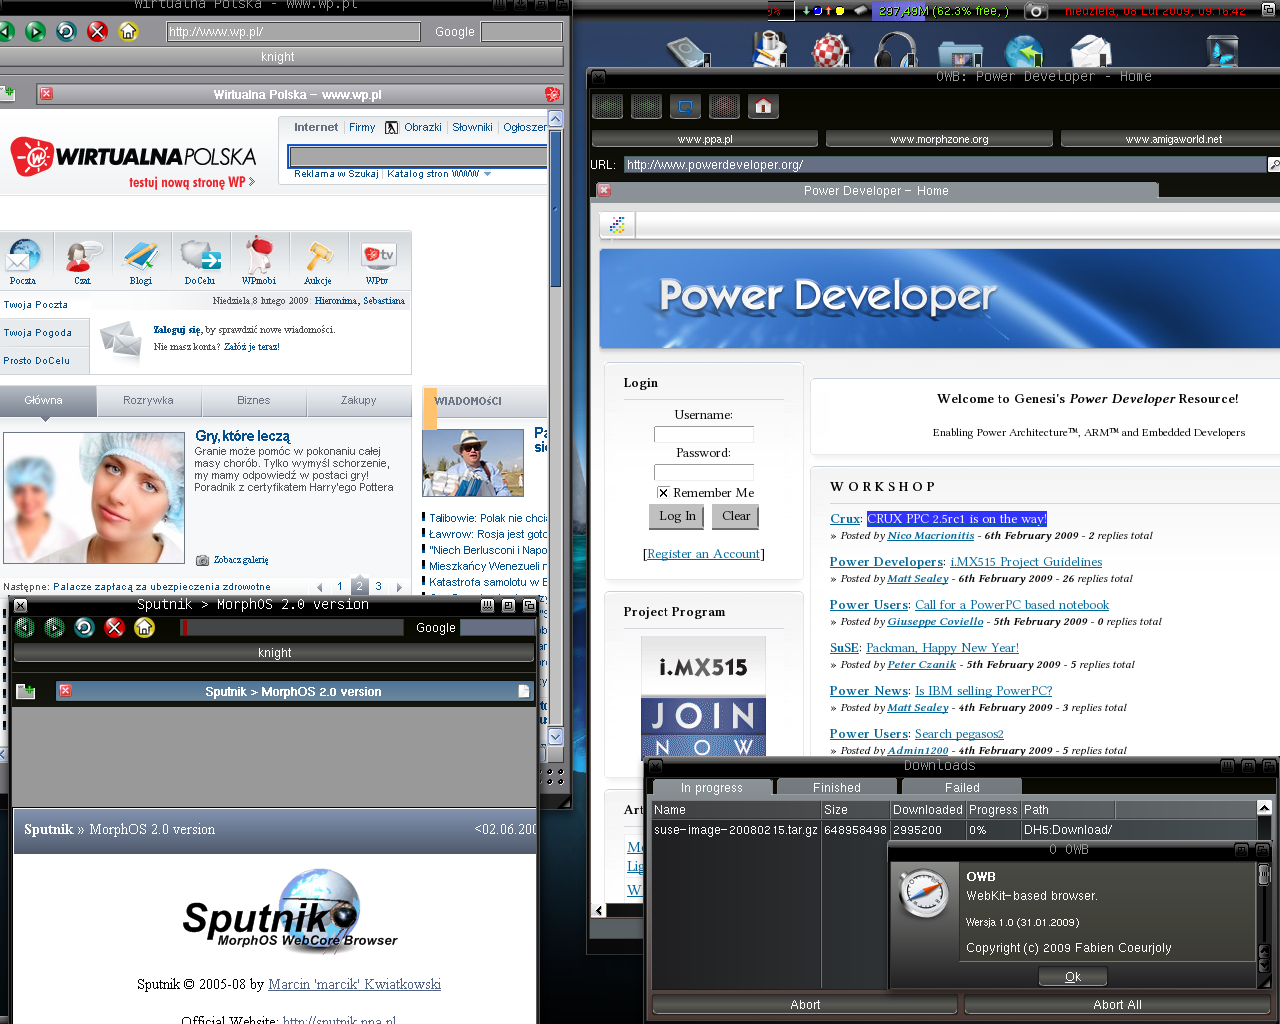Open the WPtv icon on wp.pl
This screenshot has width=1280, height=1024.
click(x=377, y=261)
